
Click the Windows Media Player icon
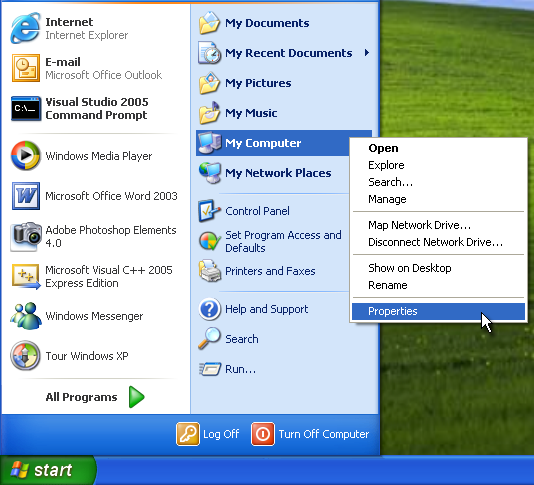click(26, 156)
